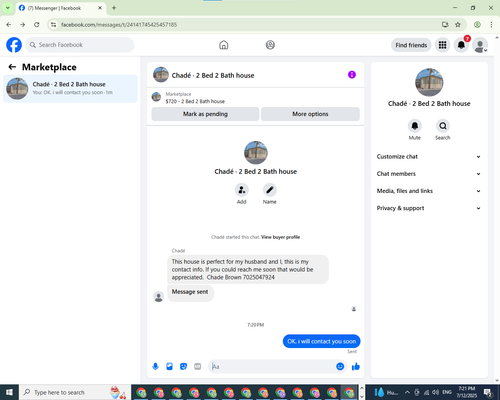Click Mark as pending button

[x=205, y=114]
